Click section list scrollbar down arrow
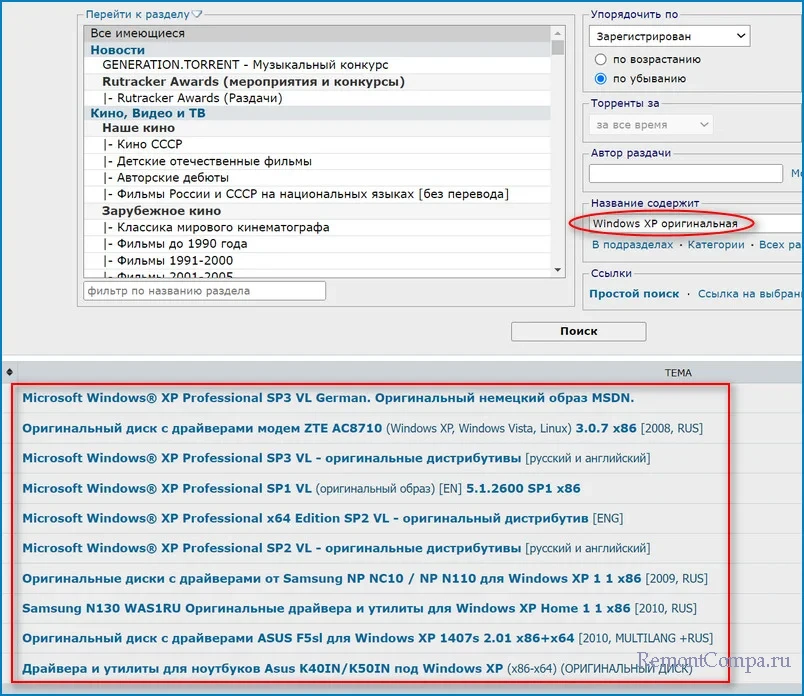The width and height of the screenshot is (804, 696). (x=558, y=268)
